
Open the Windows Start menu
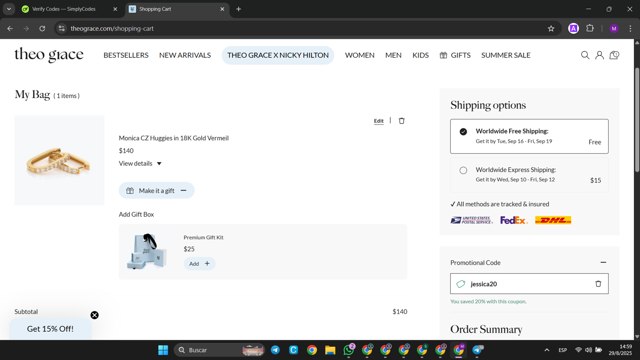pyautogui.click(x=163, y=350)
